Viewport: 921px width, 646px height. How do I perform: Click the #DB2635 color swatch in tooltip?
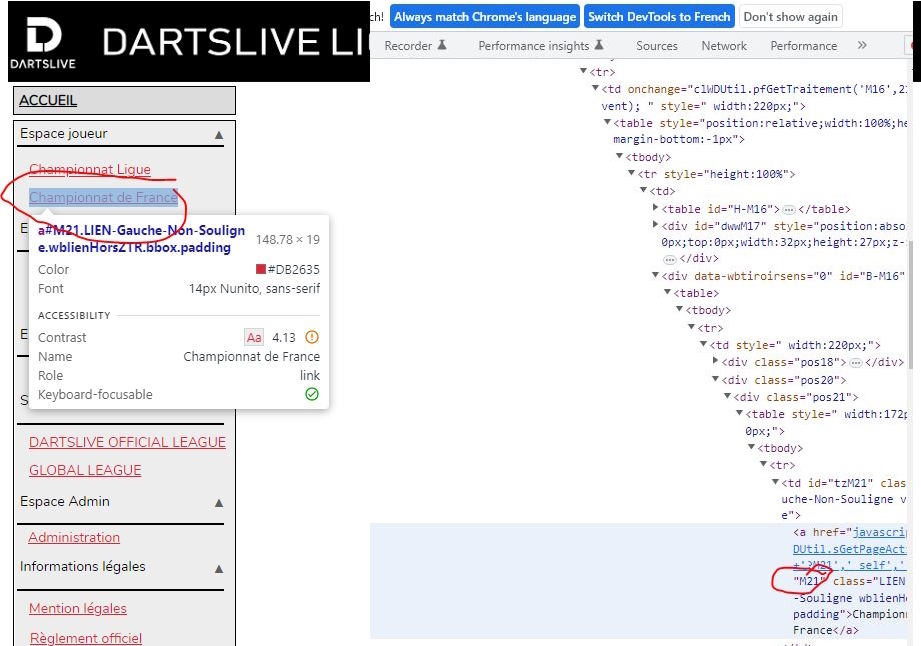(261, 269)
